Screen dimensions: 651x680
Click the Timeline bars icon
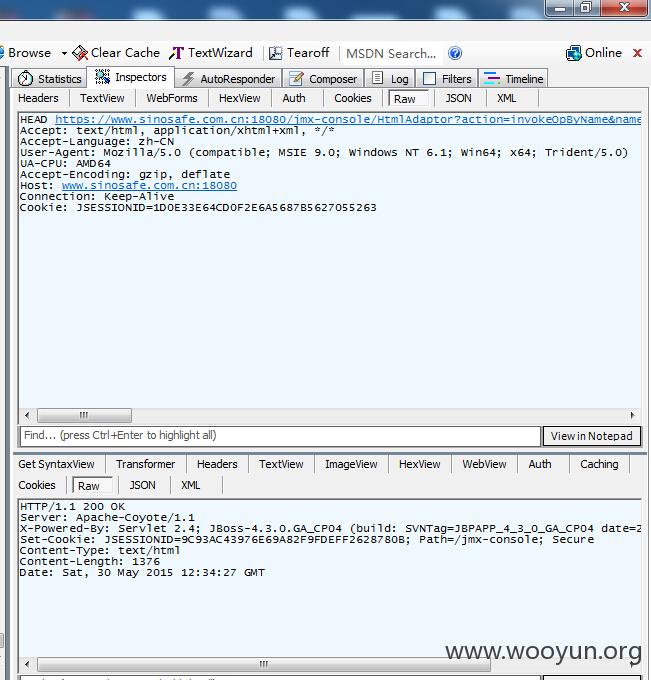point(492,78)
